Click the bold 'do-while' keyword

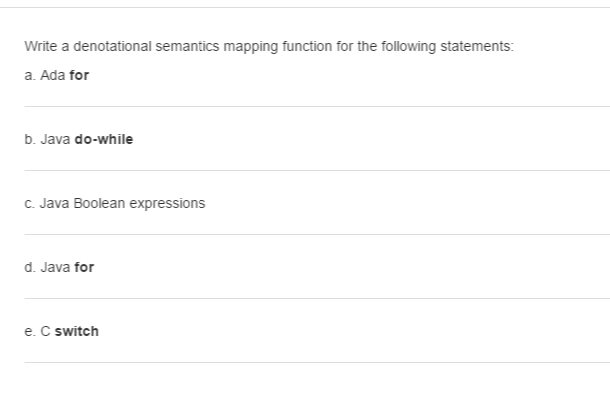coord(104,139)
